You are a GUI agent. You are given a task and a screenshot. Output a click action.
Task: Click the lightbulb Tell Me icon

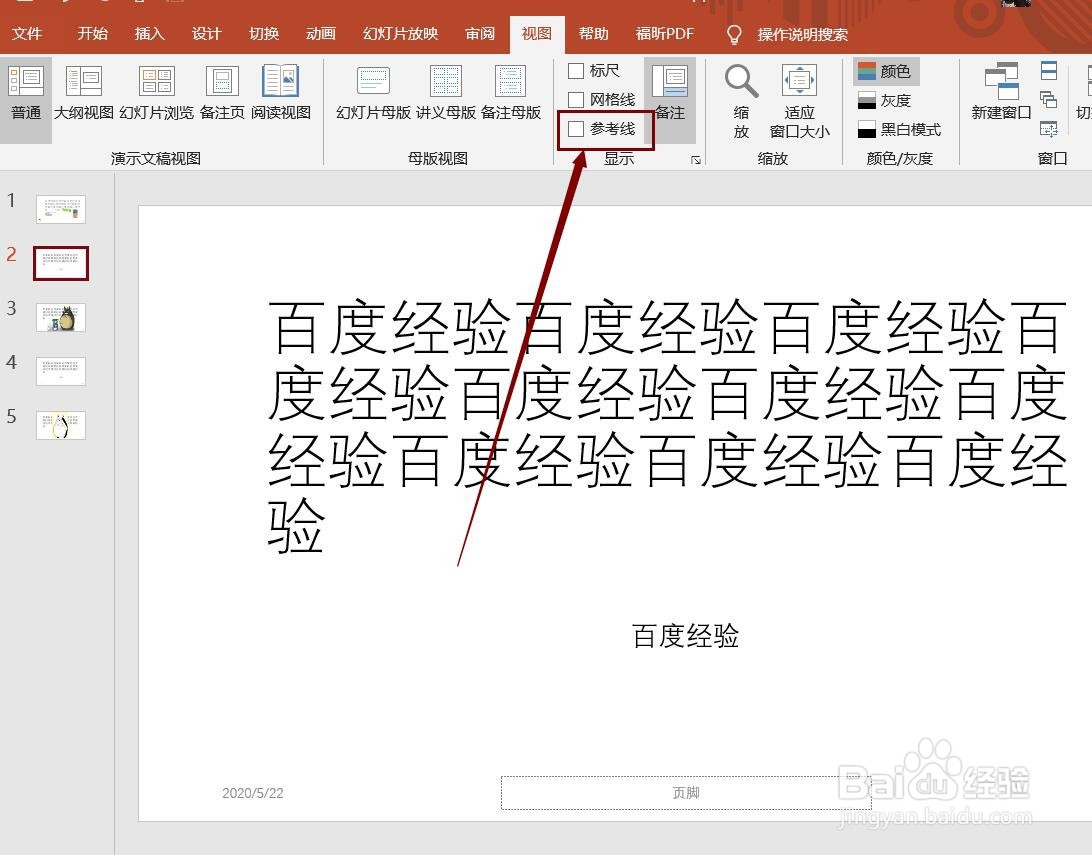[733, 34]
